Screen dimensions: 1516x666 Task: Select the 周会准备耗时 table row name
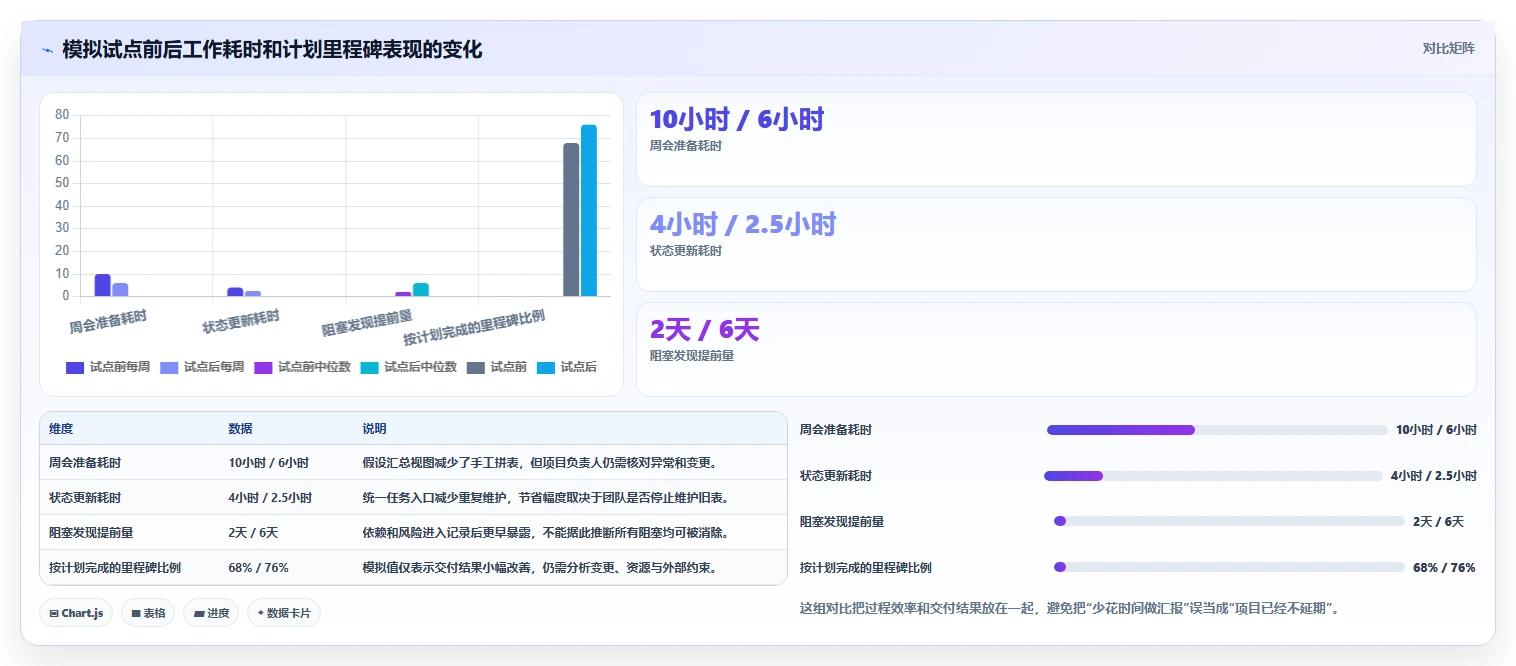pos(85,463)
